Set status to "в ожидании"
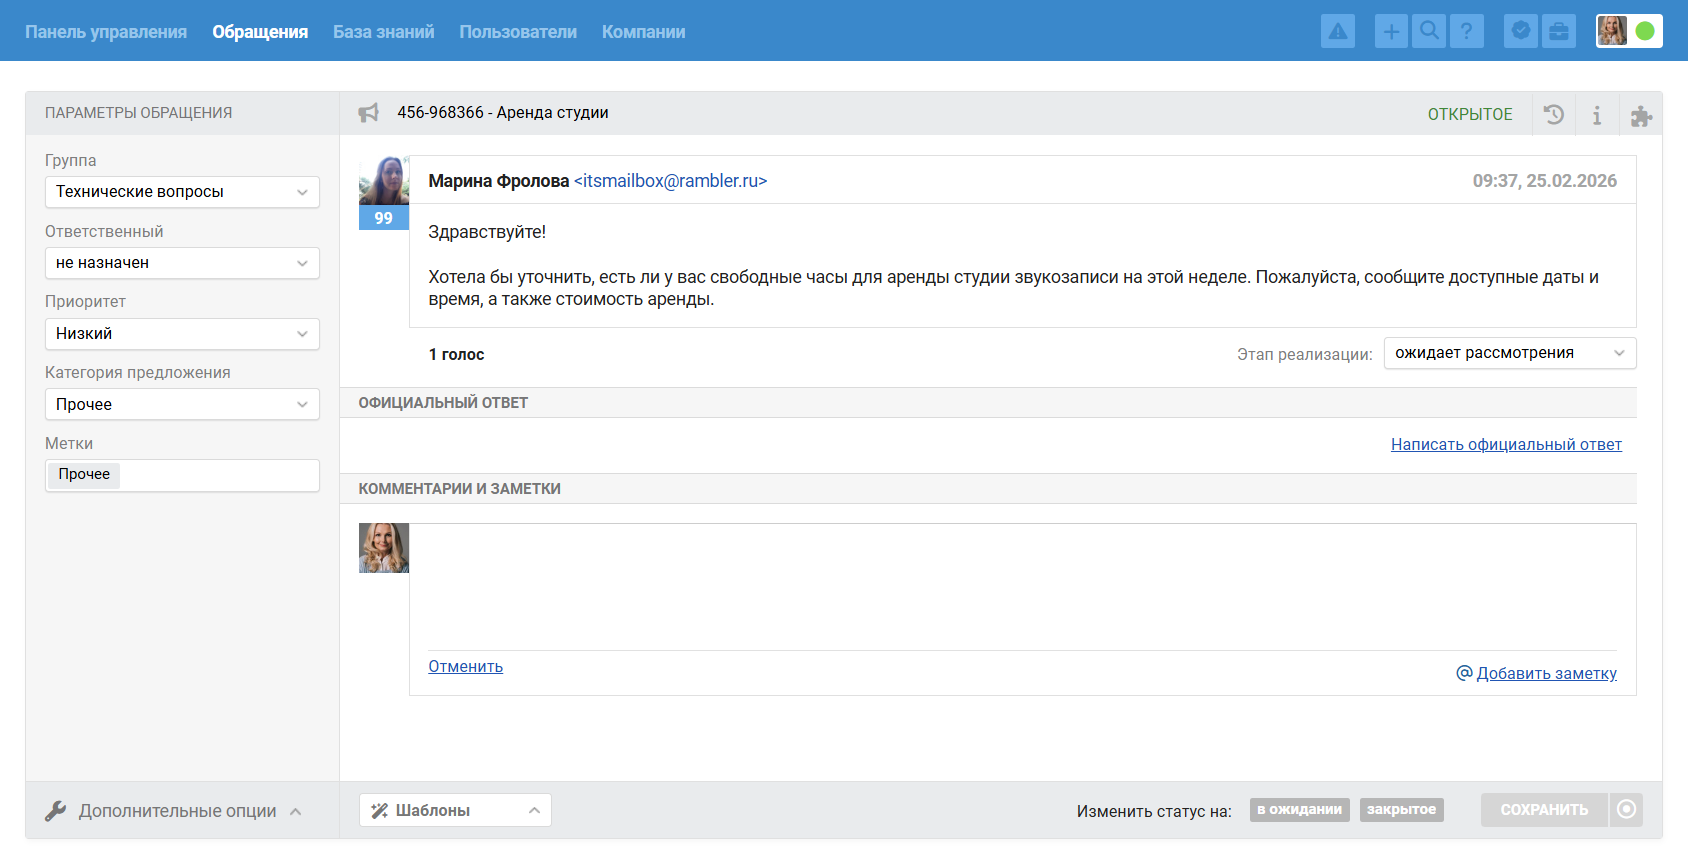1688x864 pixels. pyautogui.click(x=1299, y=810)
